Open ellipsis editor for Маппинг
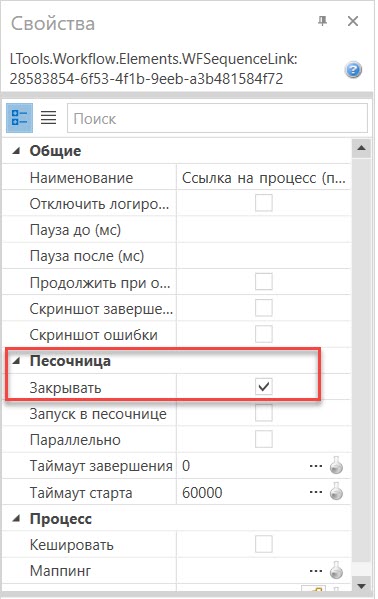378x599 pixels. (x=316, y=571)
